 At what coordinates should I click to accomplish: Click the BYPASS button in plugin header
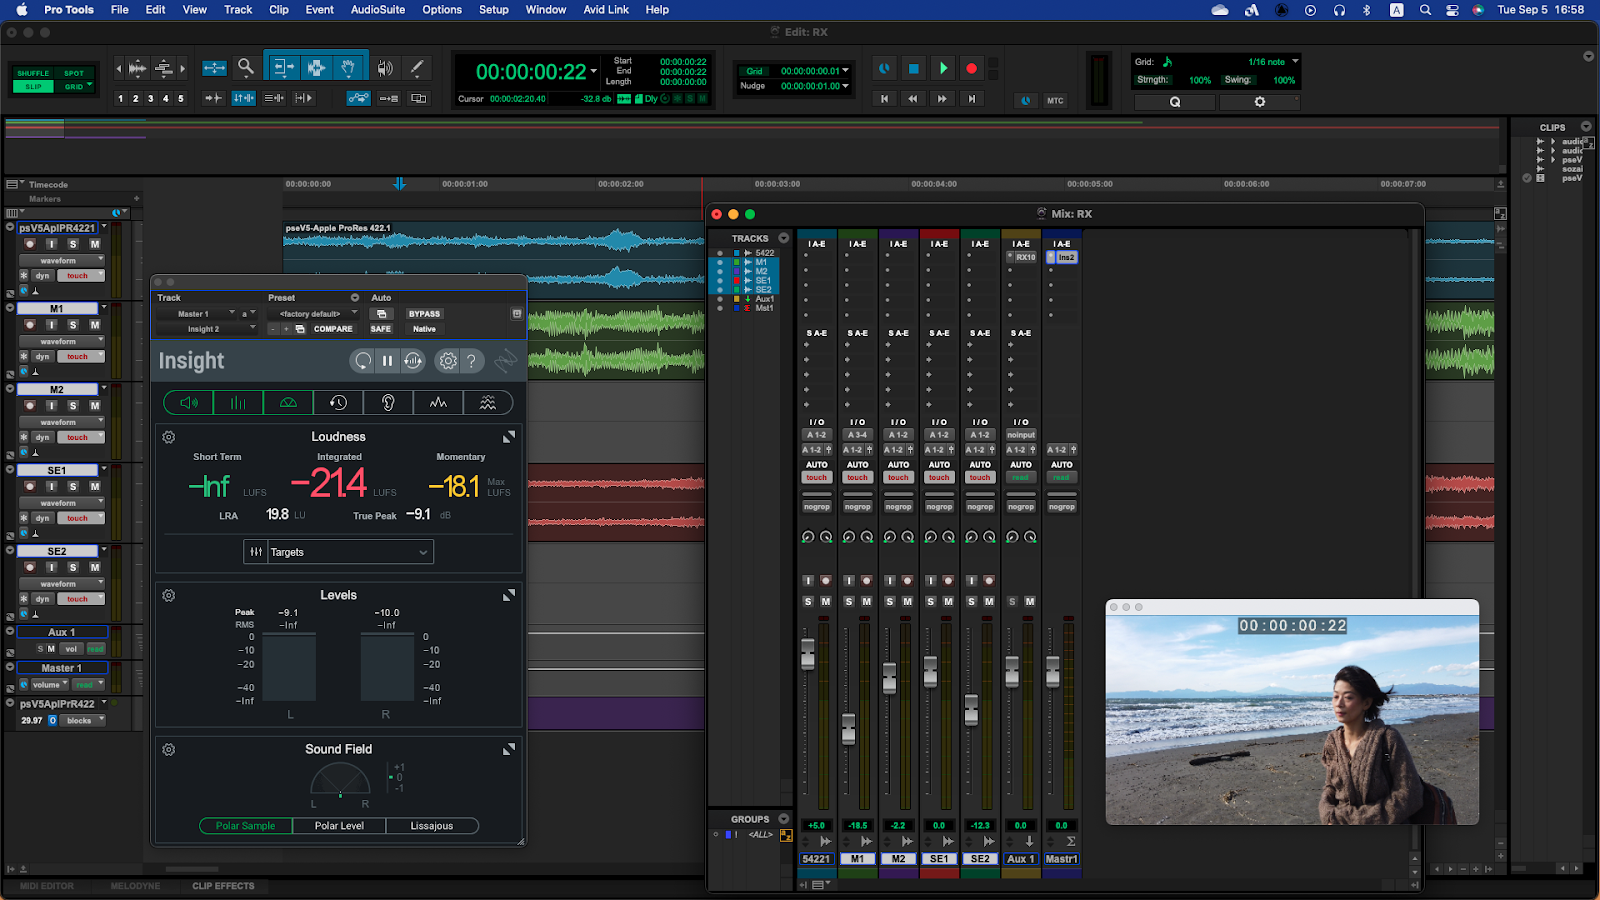click(x=424, y=314)
